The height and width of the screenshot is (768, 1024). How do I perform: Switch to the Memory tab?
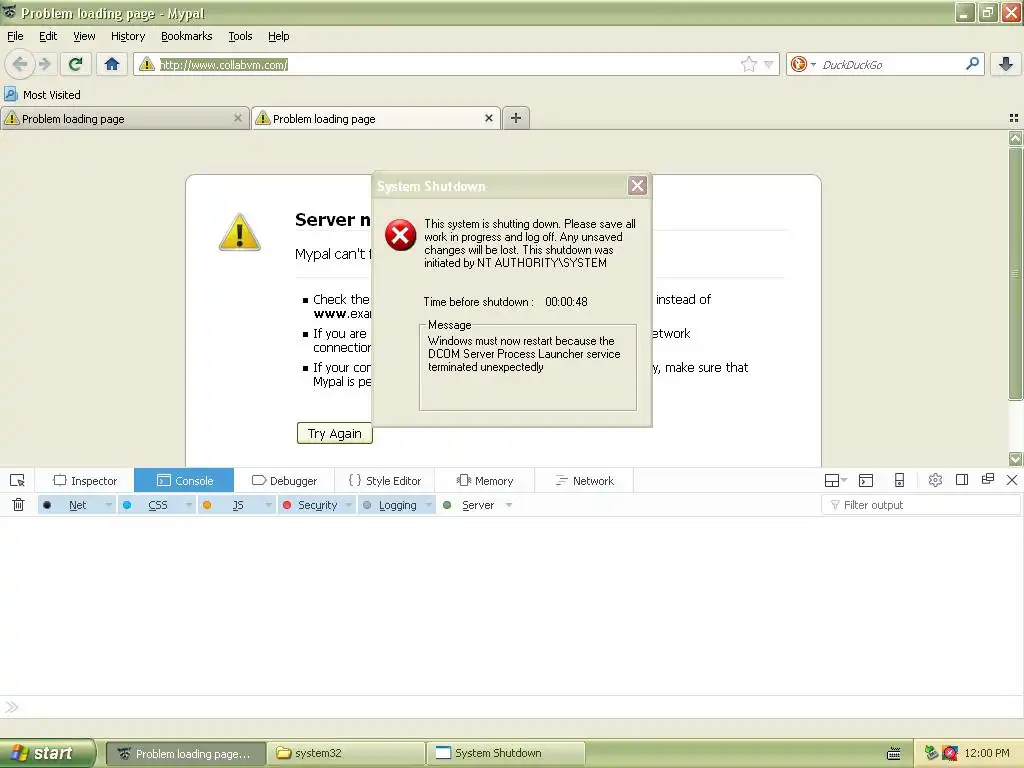[x=485, y=481]
